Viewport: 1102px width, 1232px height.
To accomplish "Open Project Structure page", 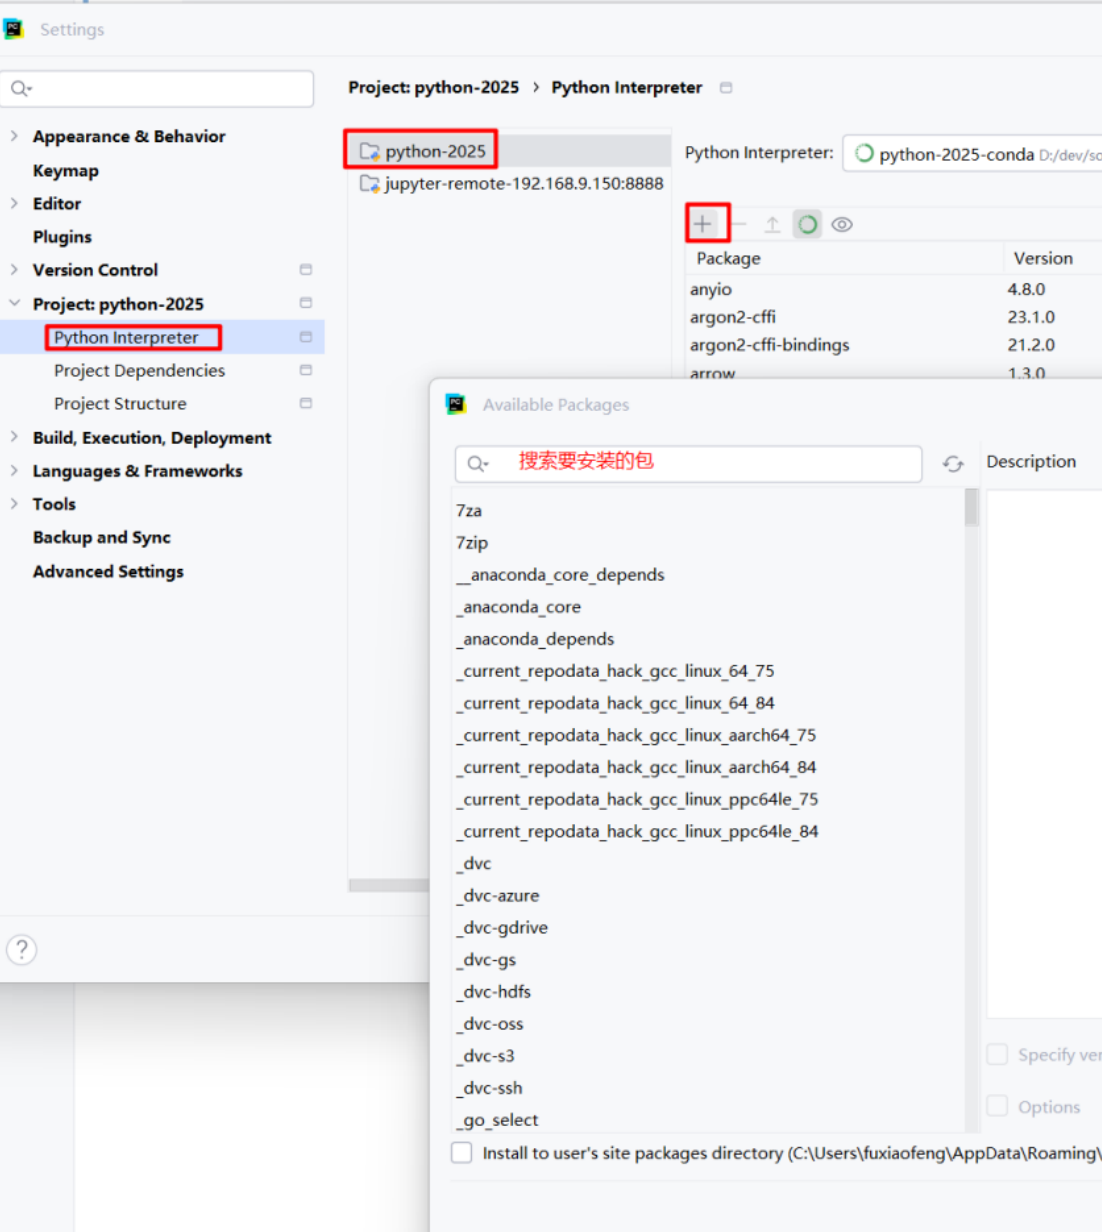I will click(120, 403).
